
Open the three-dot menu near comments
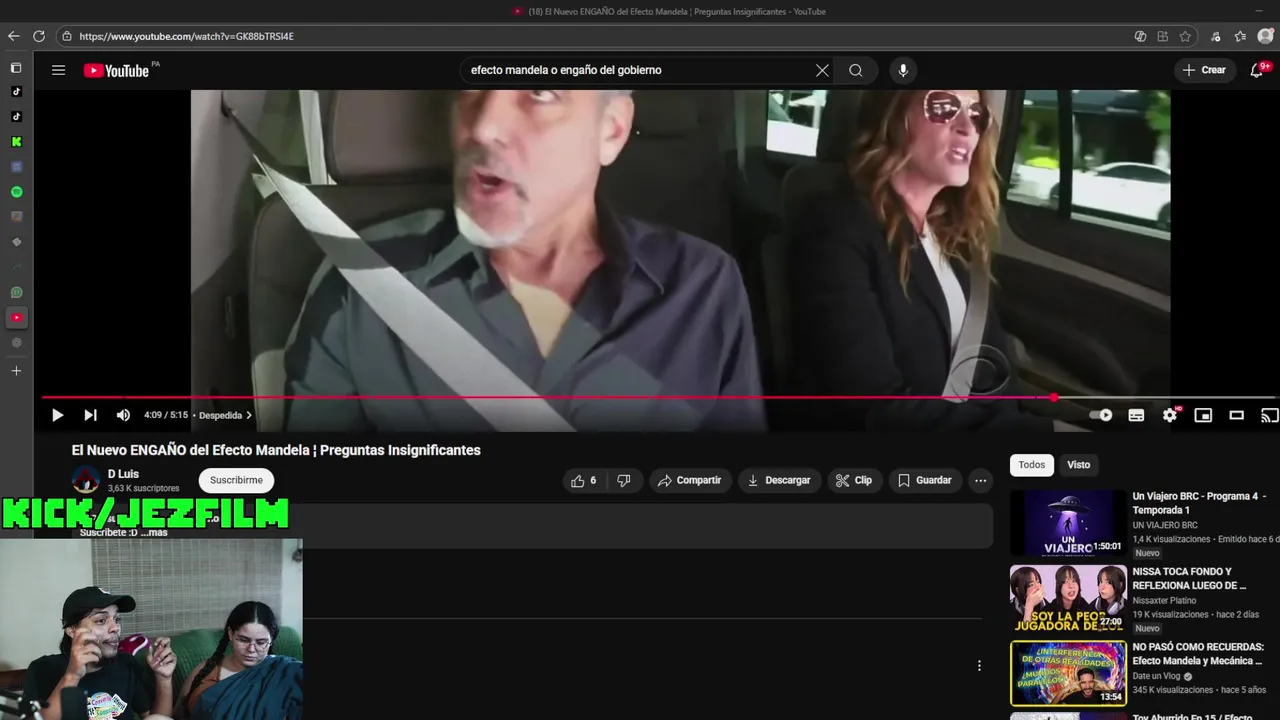(x=979, y=666)
